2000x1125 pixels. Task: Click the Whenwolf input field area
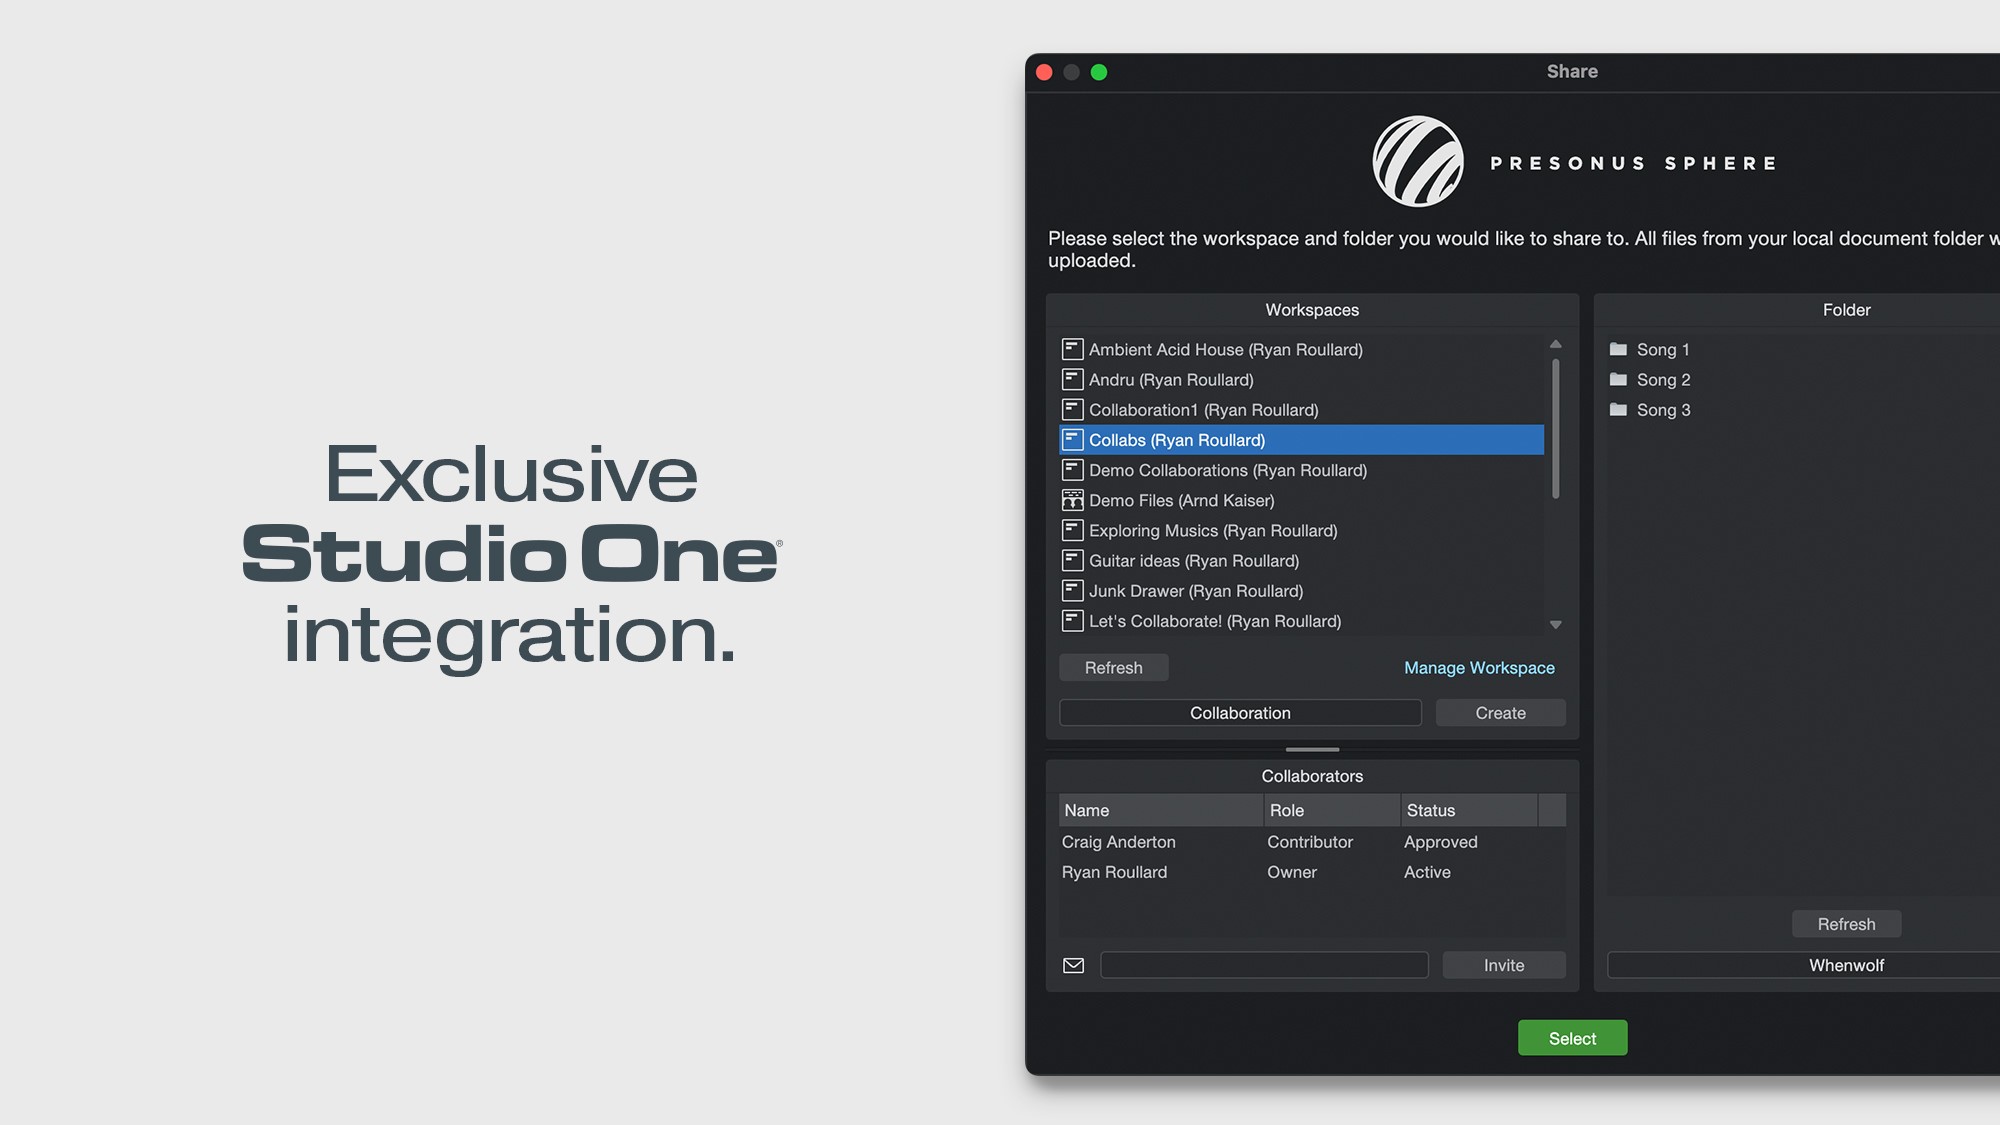tap(1846, 964)
